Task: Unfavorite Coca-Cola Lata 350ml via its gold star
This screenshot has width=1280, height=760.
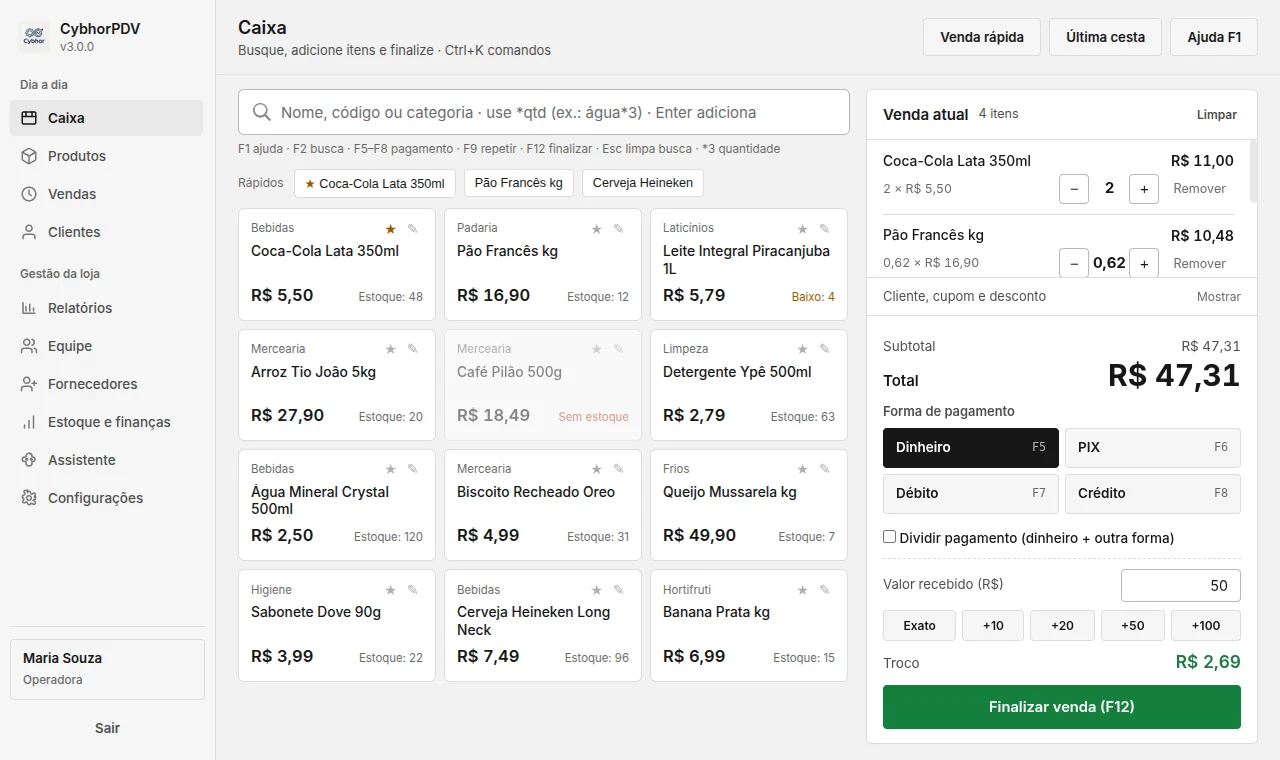Action: click(x=391, y=229)
